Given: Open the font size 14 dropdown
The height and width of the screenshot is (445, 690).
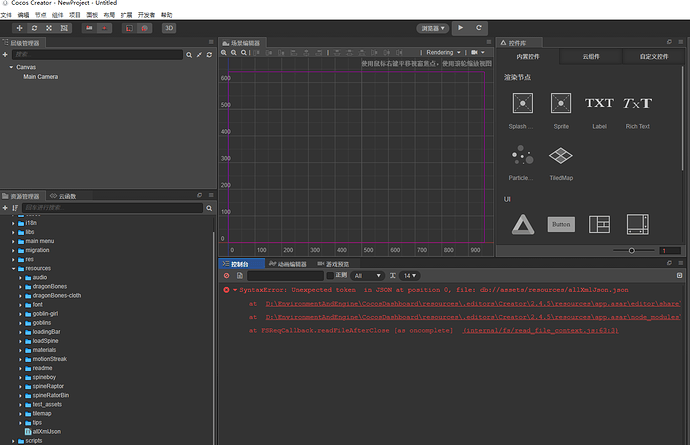Looking at the screenshot, I should click(410, 276).
